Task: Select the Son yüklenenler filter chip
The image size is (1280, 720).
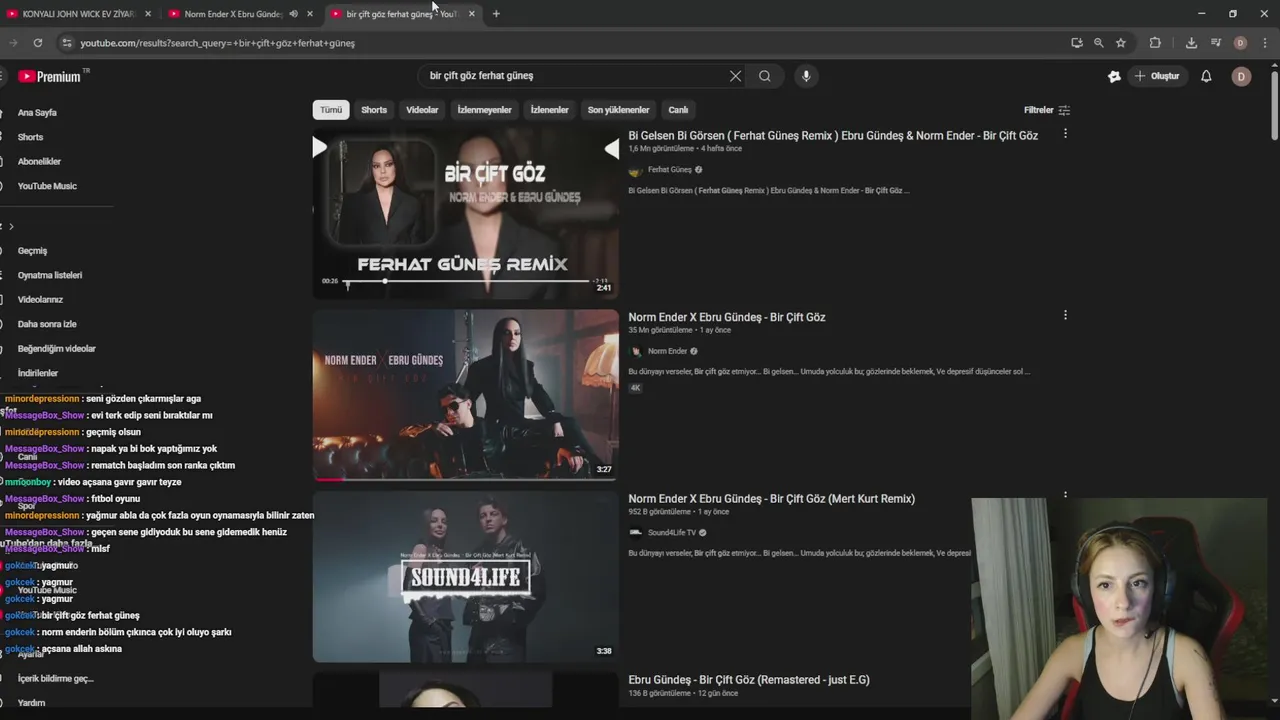Action: (x=618, y=110)
